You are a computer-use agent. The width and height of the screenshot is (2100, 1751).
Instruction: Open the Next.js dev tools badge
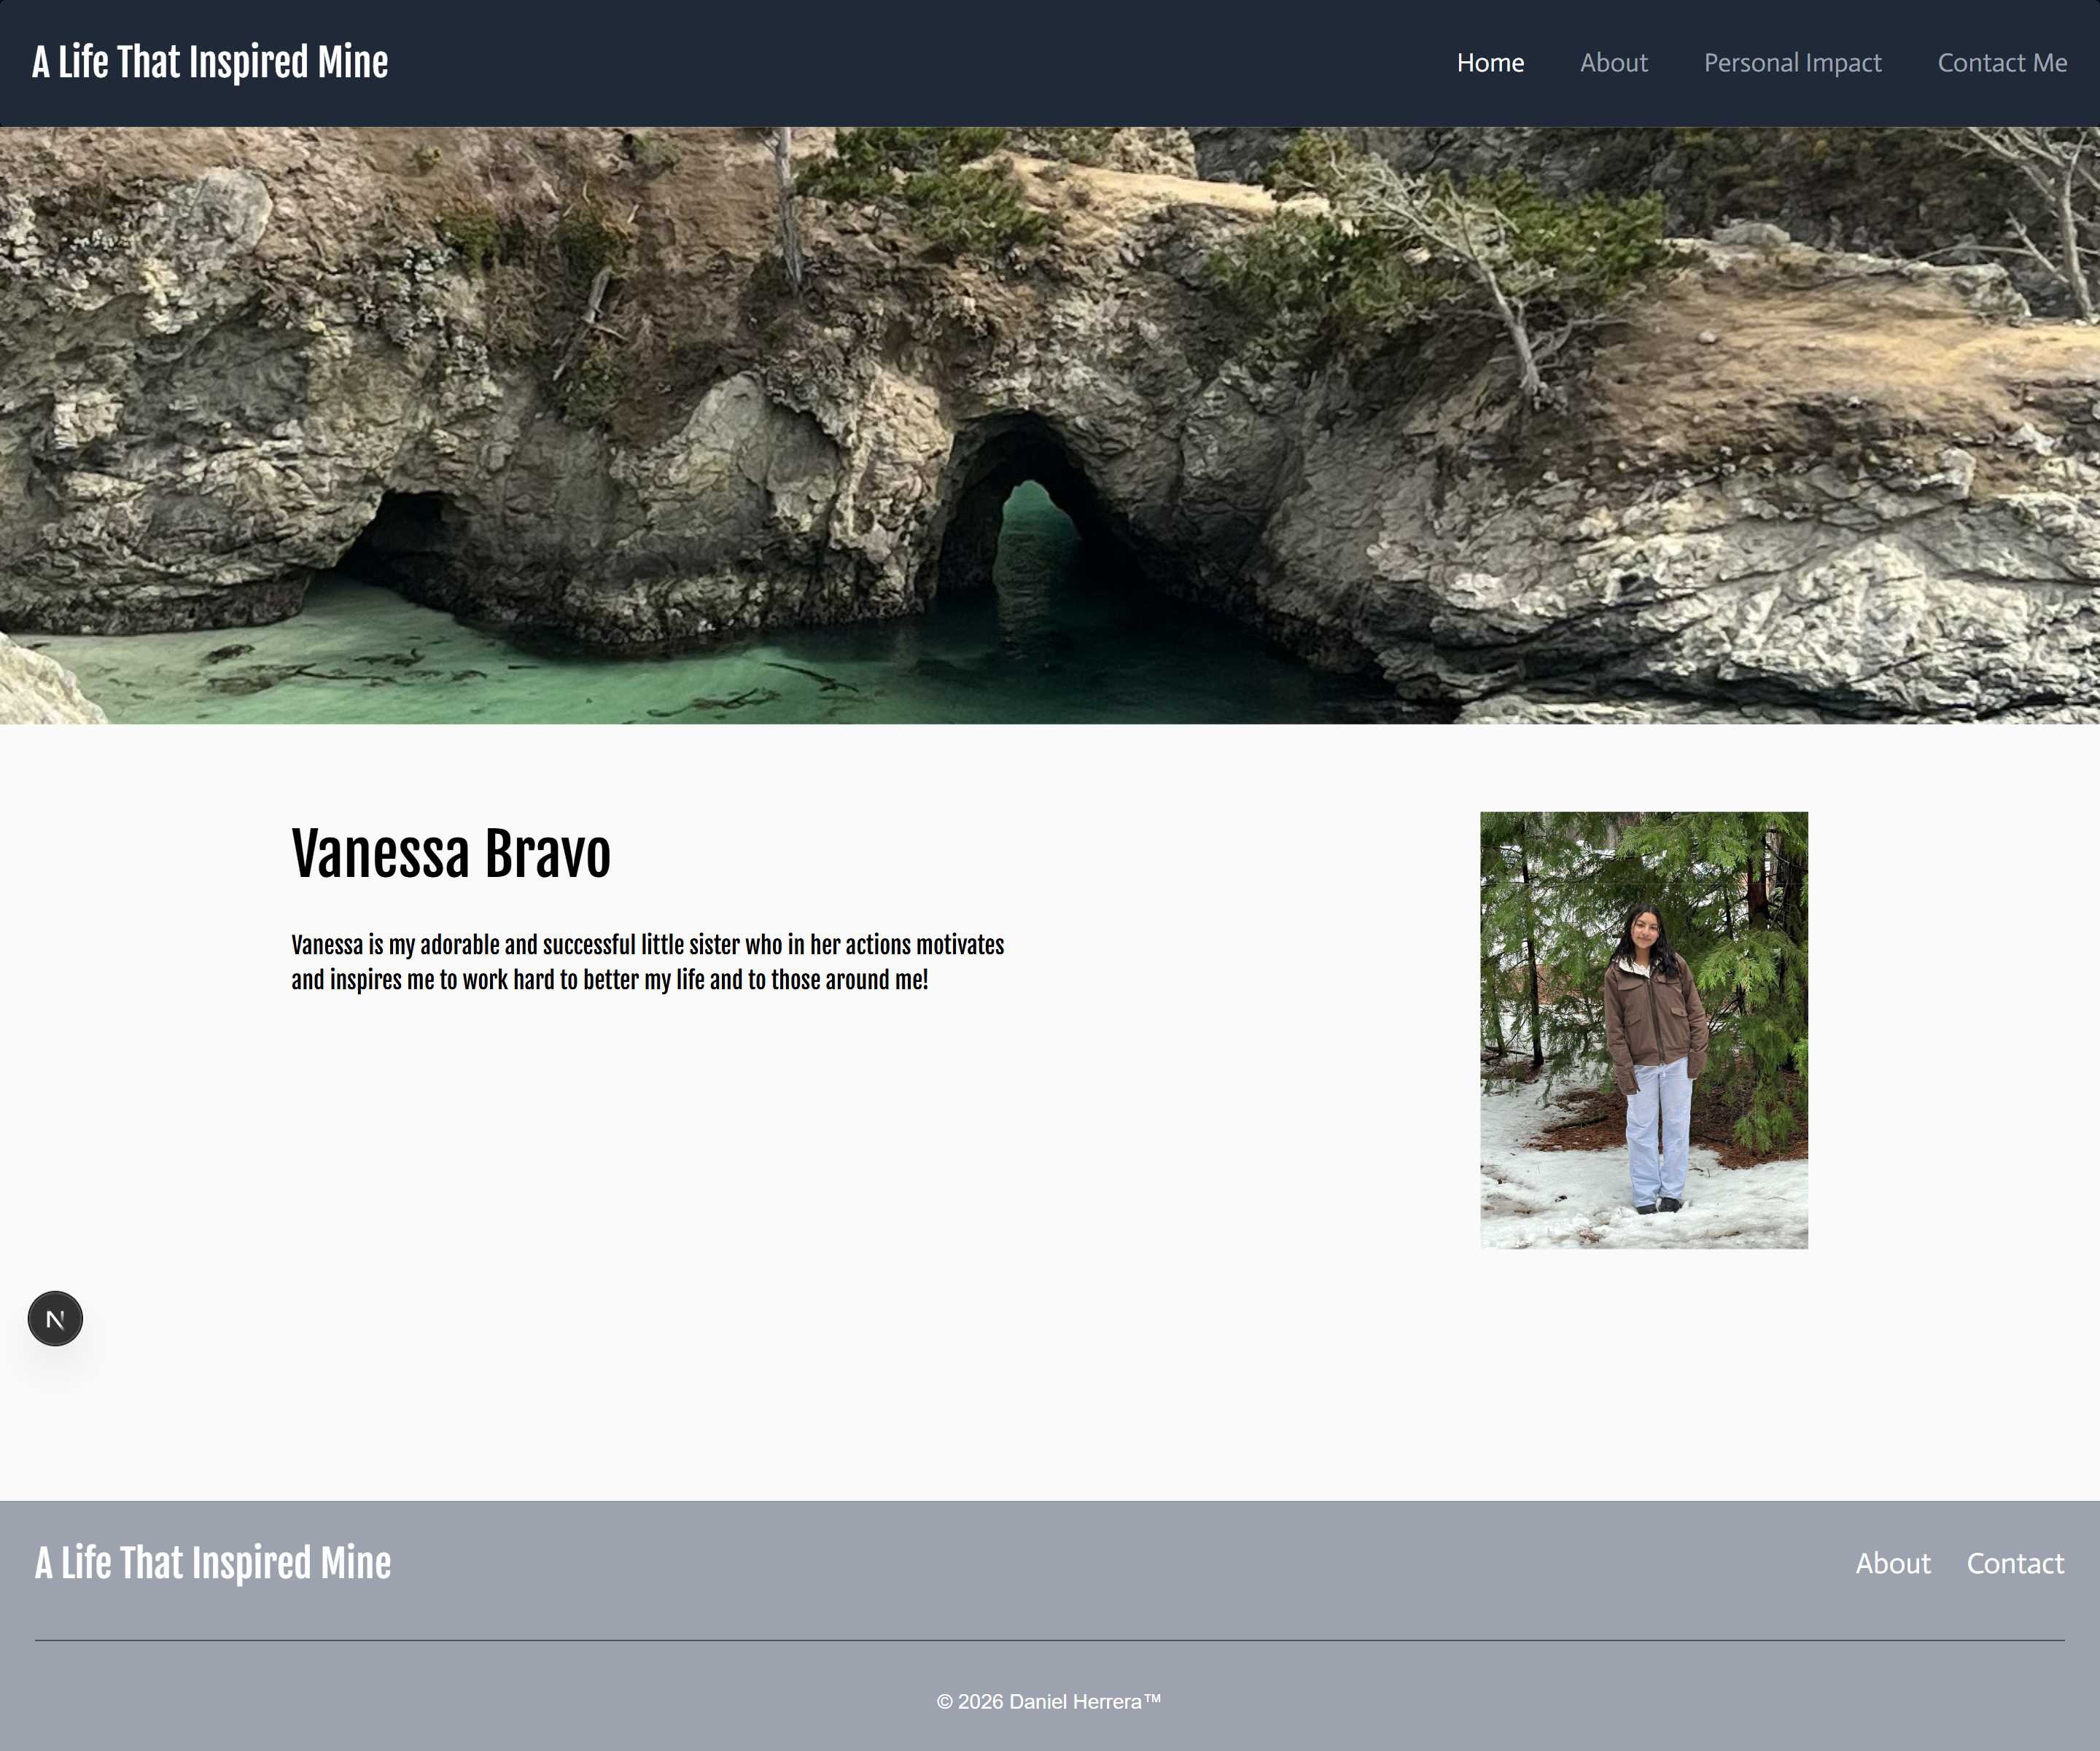tap(55, 1318)
